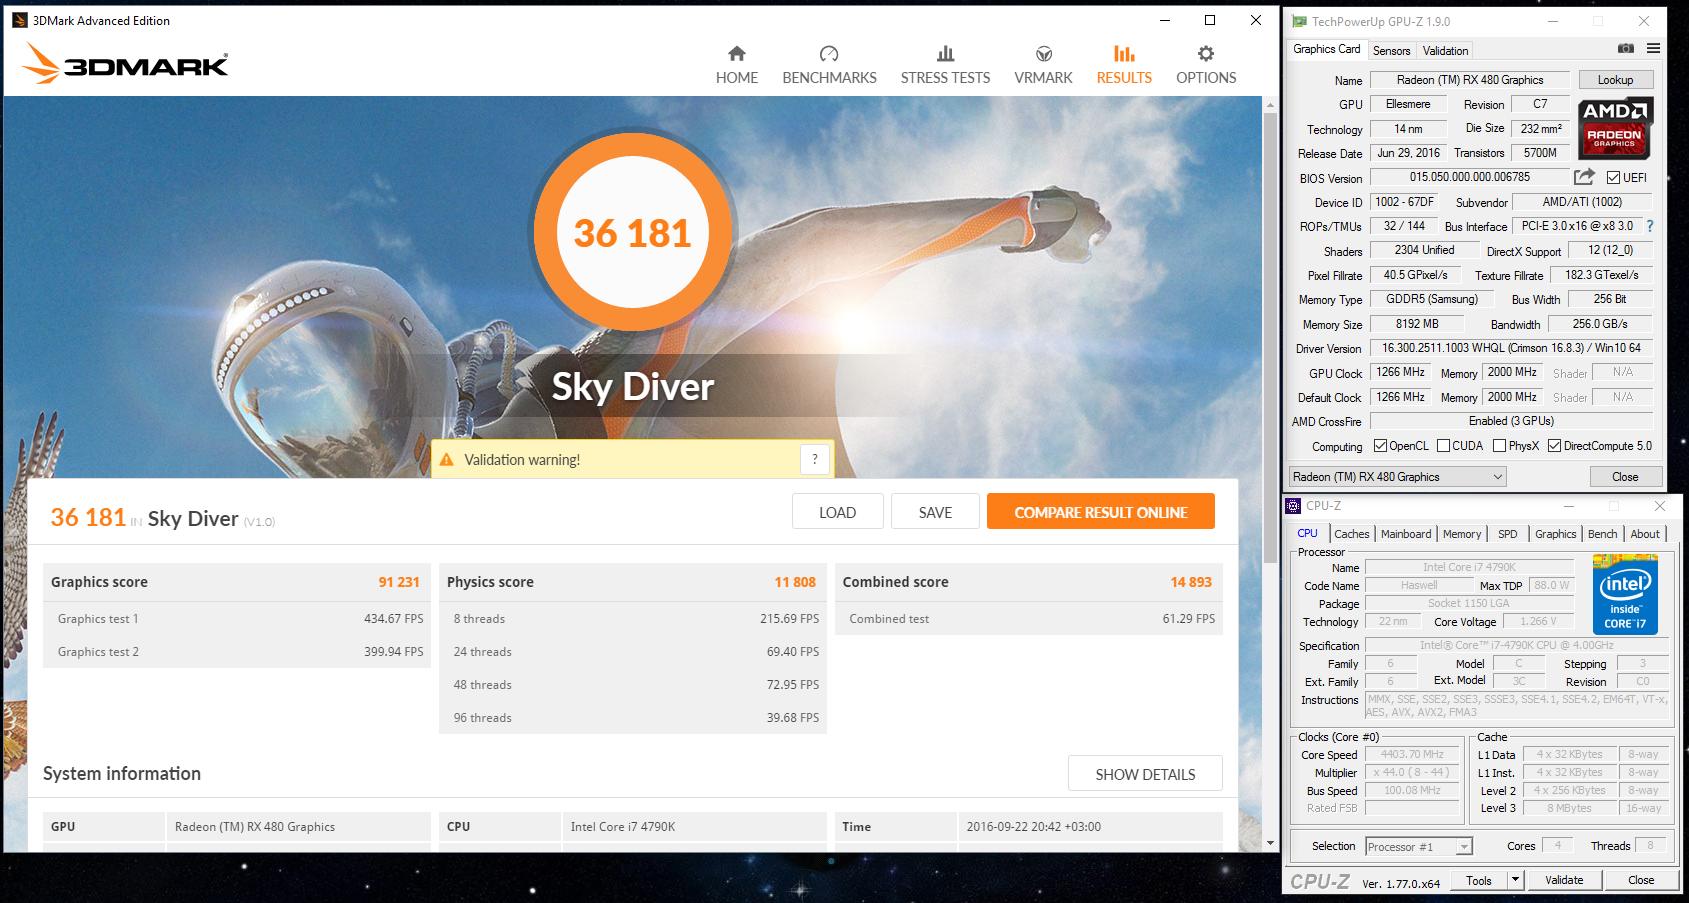Open the Tools dropdown arrow in CPU-Z
Viewport: 1689px width, 903px height.
click(1515, 880)
